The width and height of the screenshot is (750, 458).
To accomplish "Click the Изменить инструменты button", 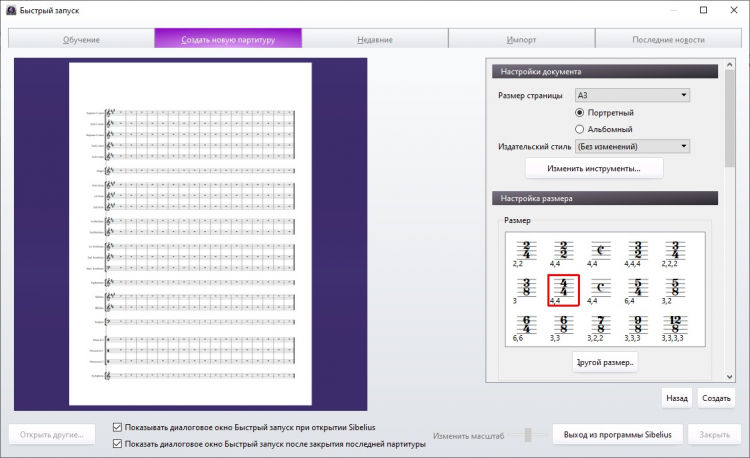I will (x=594, y=168).
